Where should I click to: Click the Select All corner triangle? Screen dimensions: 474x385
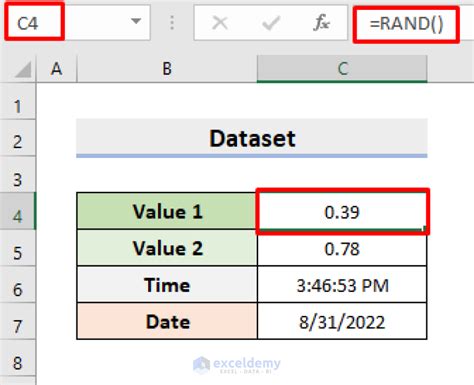[x=23, y=69]
